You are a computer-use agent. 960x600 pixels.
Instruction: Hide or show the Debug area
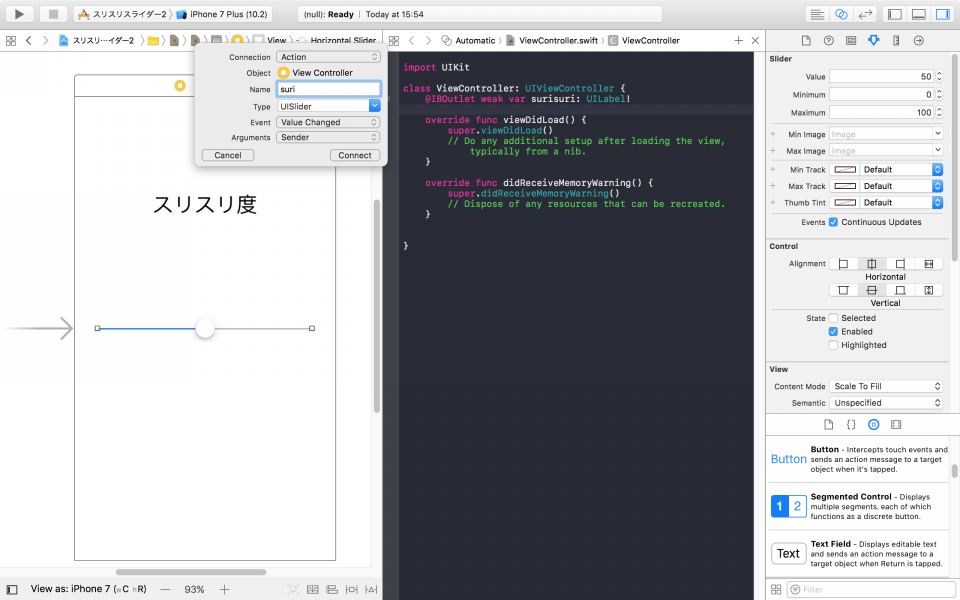(918, 14)
